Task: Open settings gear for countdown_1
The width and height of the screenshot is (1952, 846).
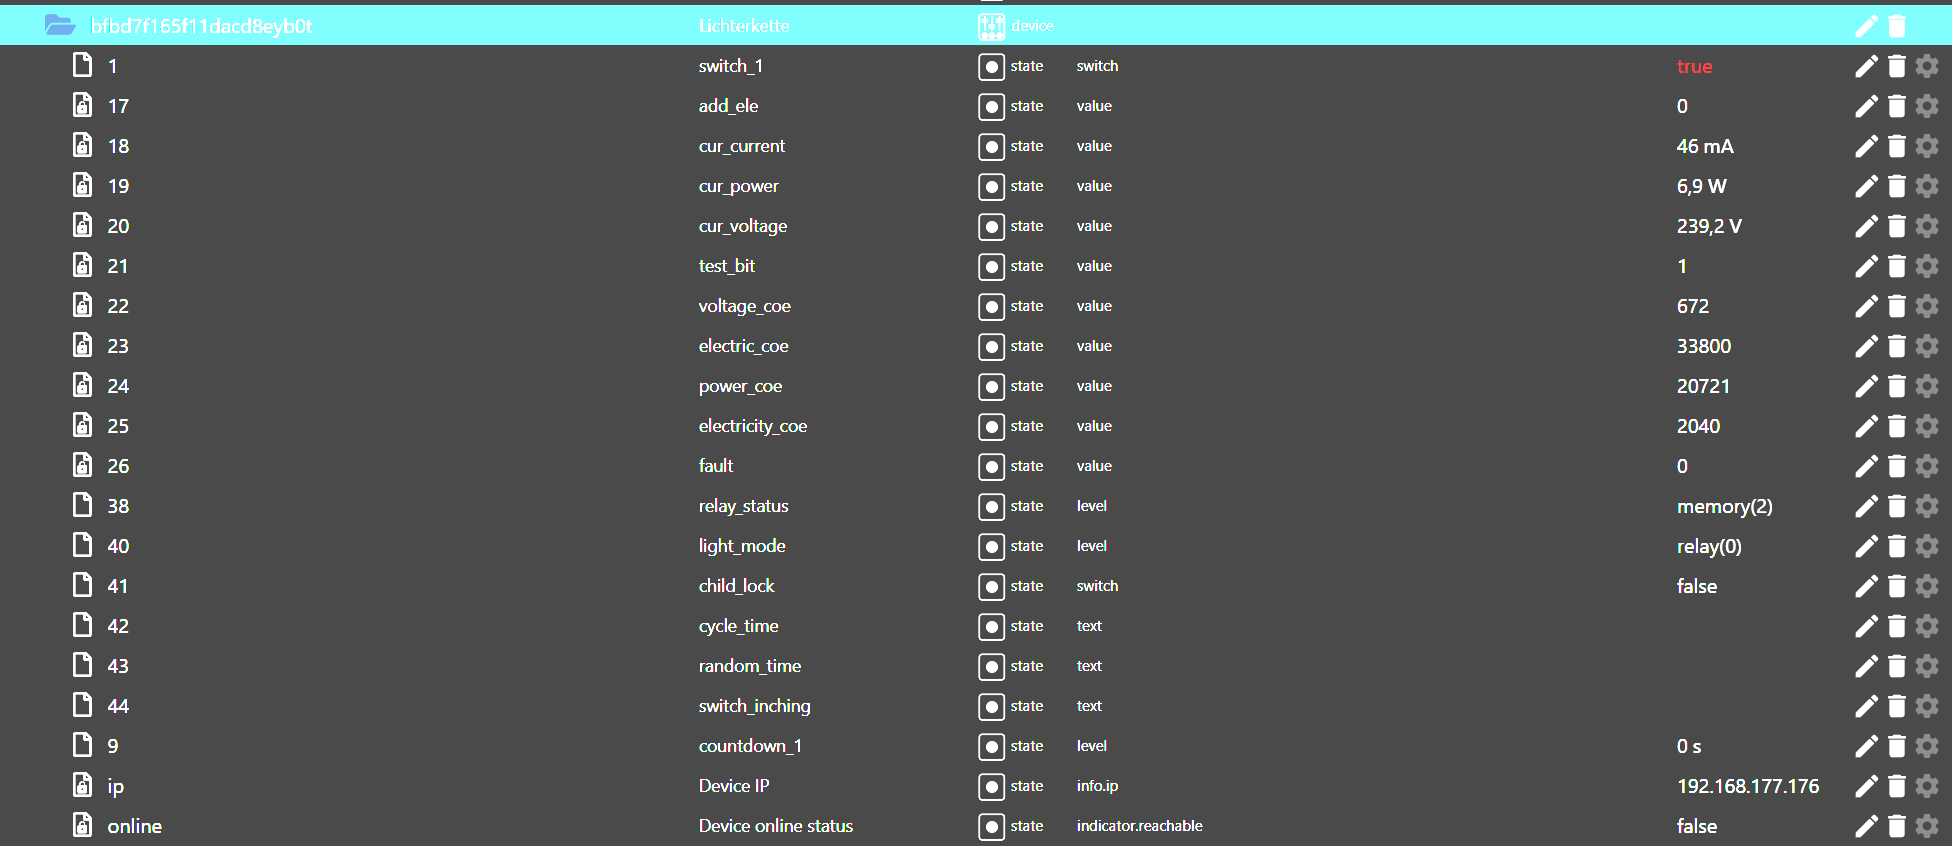Action: (x=1927, y=746)
